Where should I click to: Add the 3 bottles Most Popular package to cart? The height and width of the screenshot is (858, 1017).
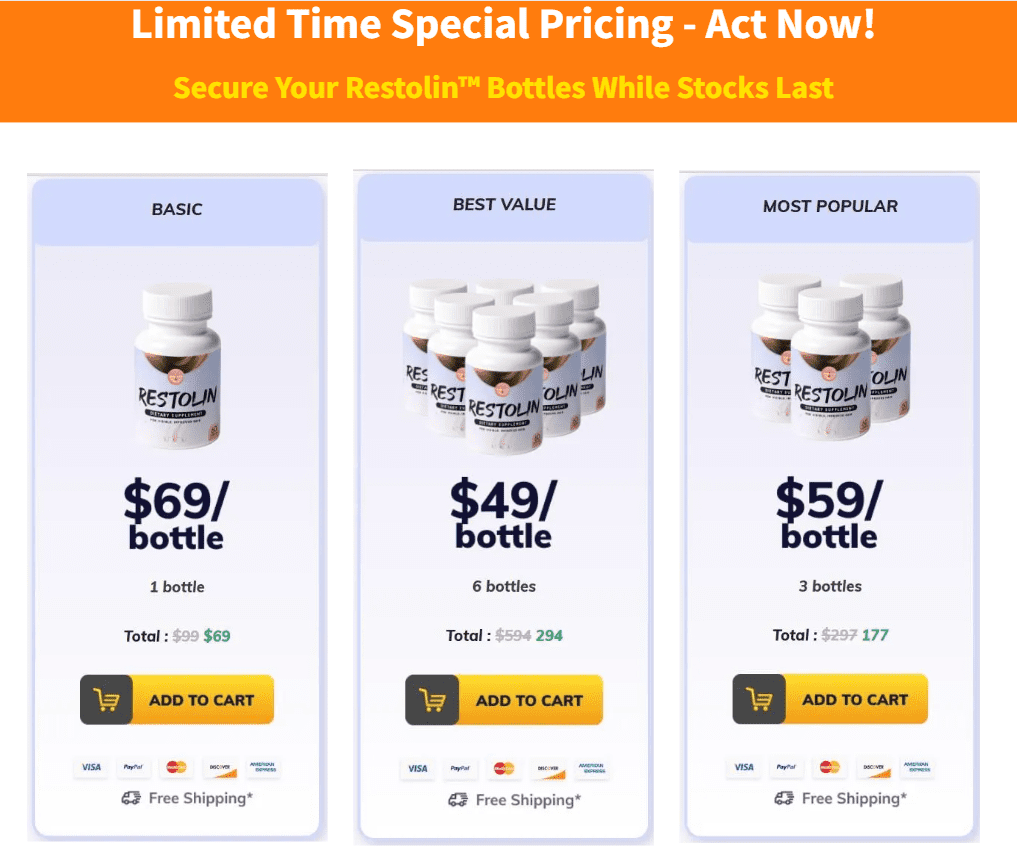(x=830, y=699)
